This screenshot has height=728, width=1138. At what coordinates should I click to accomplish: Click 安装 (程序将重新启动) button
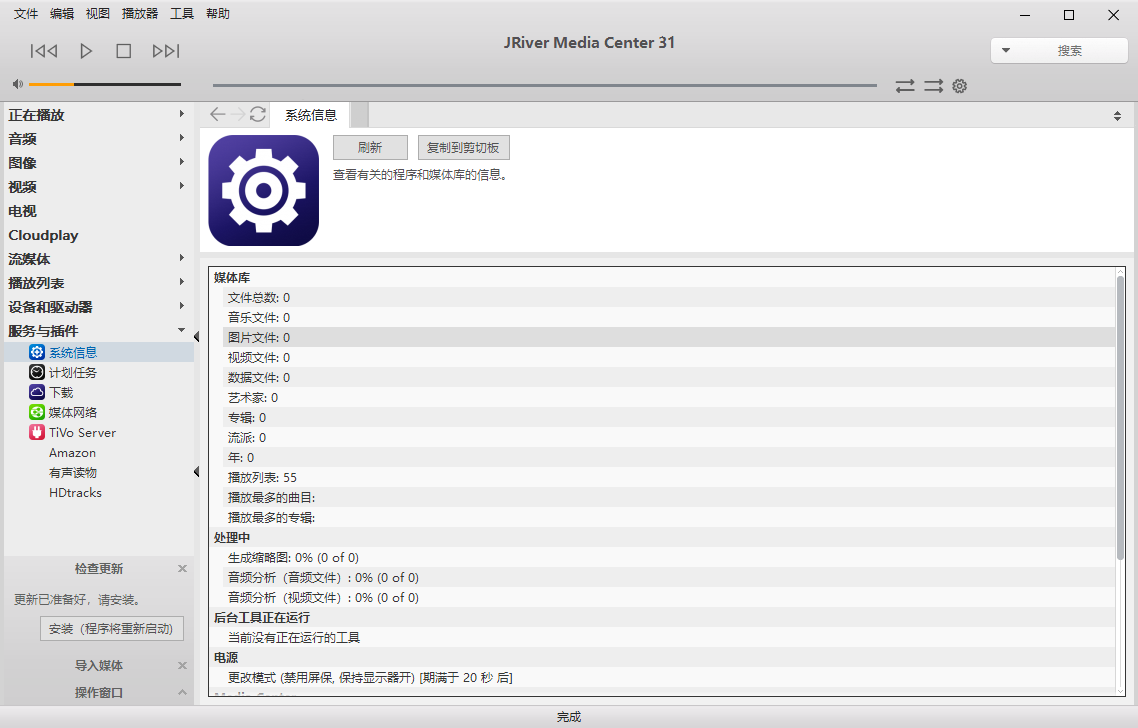coord(111,629)
